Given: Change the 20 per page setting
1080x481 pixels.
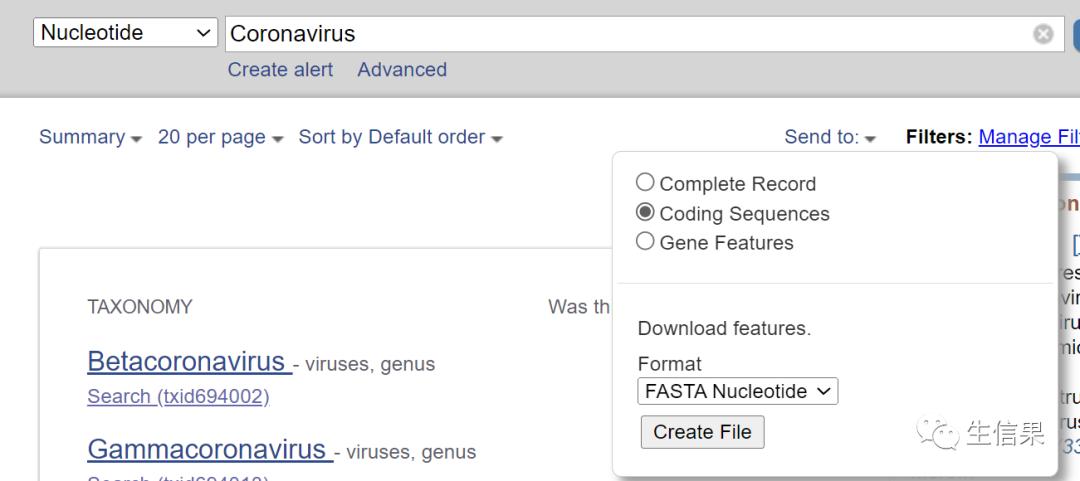Looking at the screenshot, I should [x=220, y=137].
